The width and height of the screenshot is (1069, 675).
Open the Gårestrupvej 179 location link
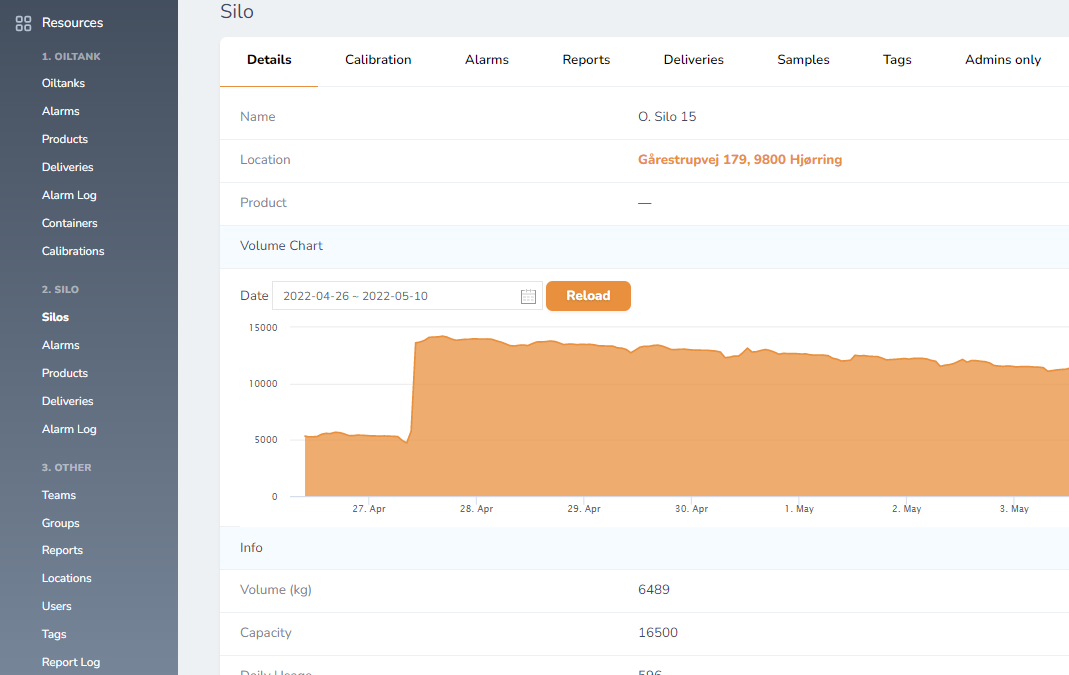coord(740,160)
